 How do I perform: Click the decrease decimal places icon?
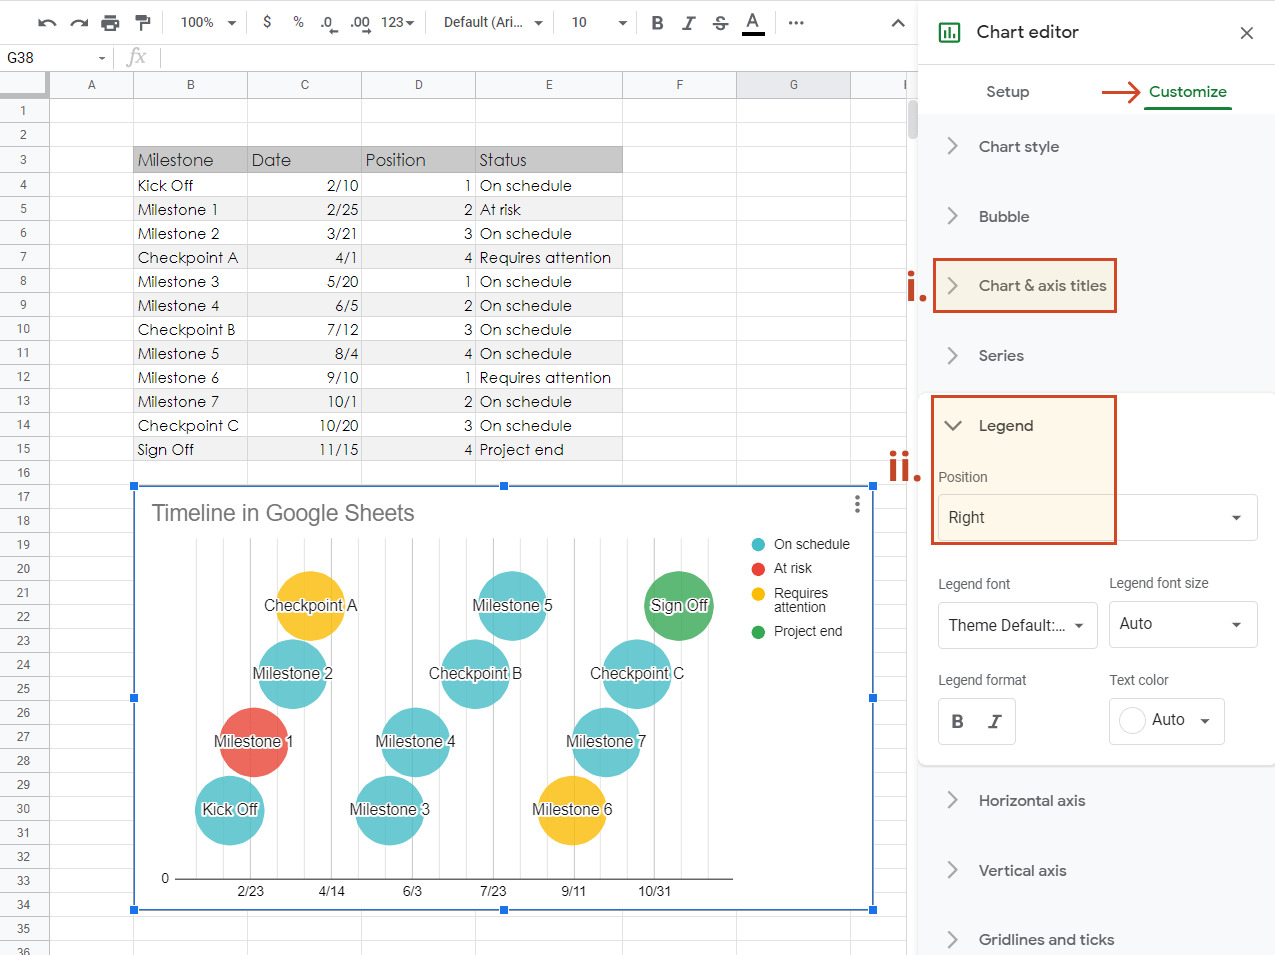[x=327, y=22]
